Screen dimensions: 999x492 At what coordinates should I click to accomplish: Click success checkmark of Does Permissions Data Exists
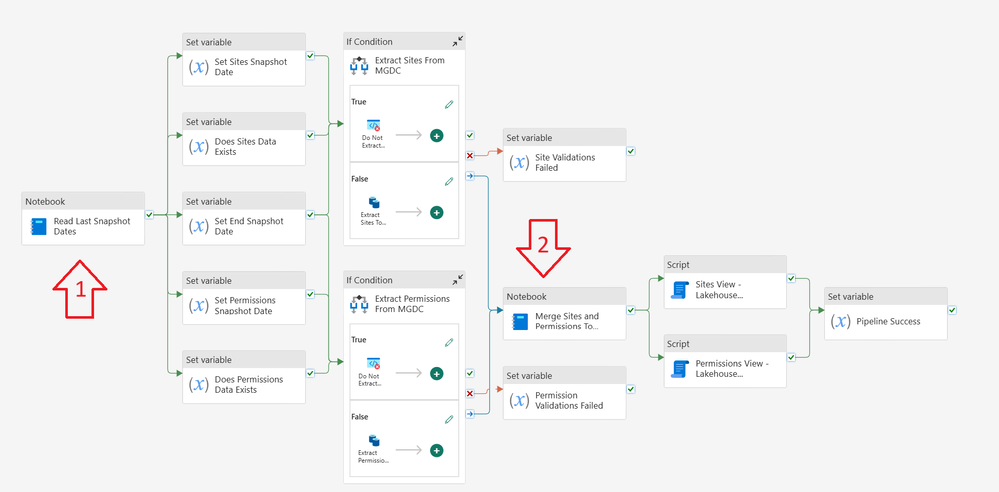(x=310, y=373)
